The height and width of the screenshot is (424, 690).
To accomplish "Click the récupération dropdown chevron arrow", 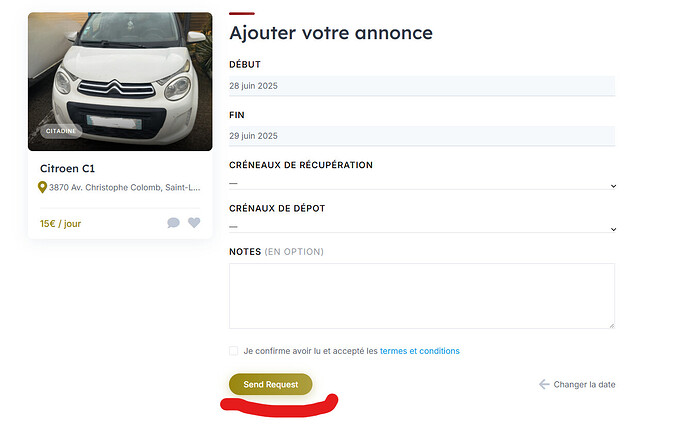I will click(x=613, y=186).
